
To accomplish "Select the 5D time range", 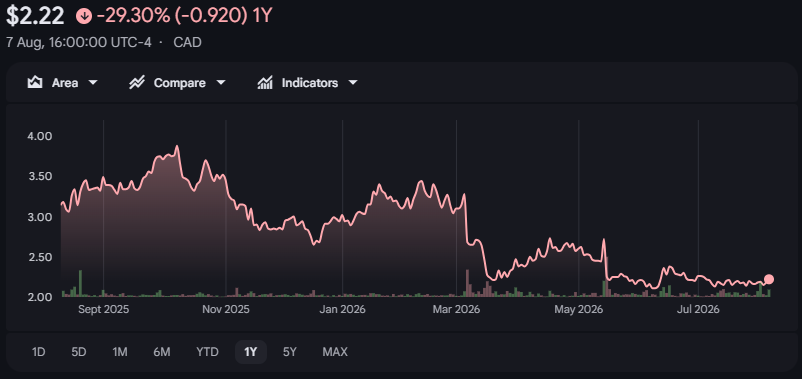I will (x=79, y=352).
